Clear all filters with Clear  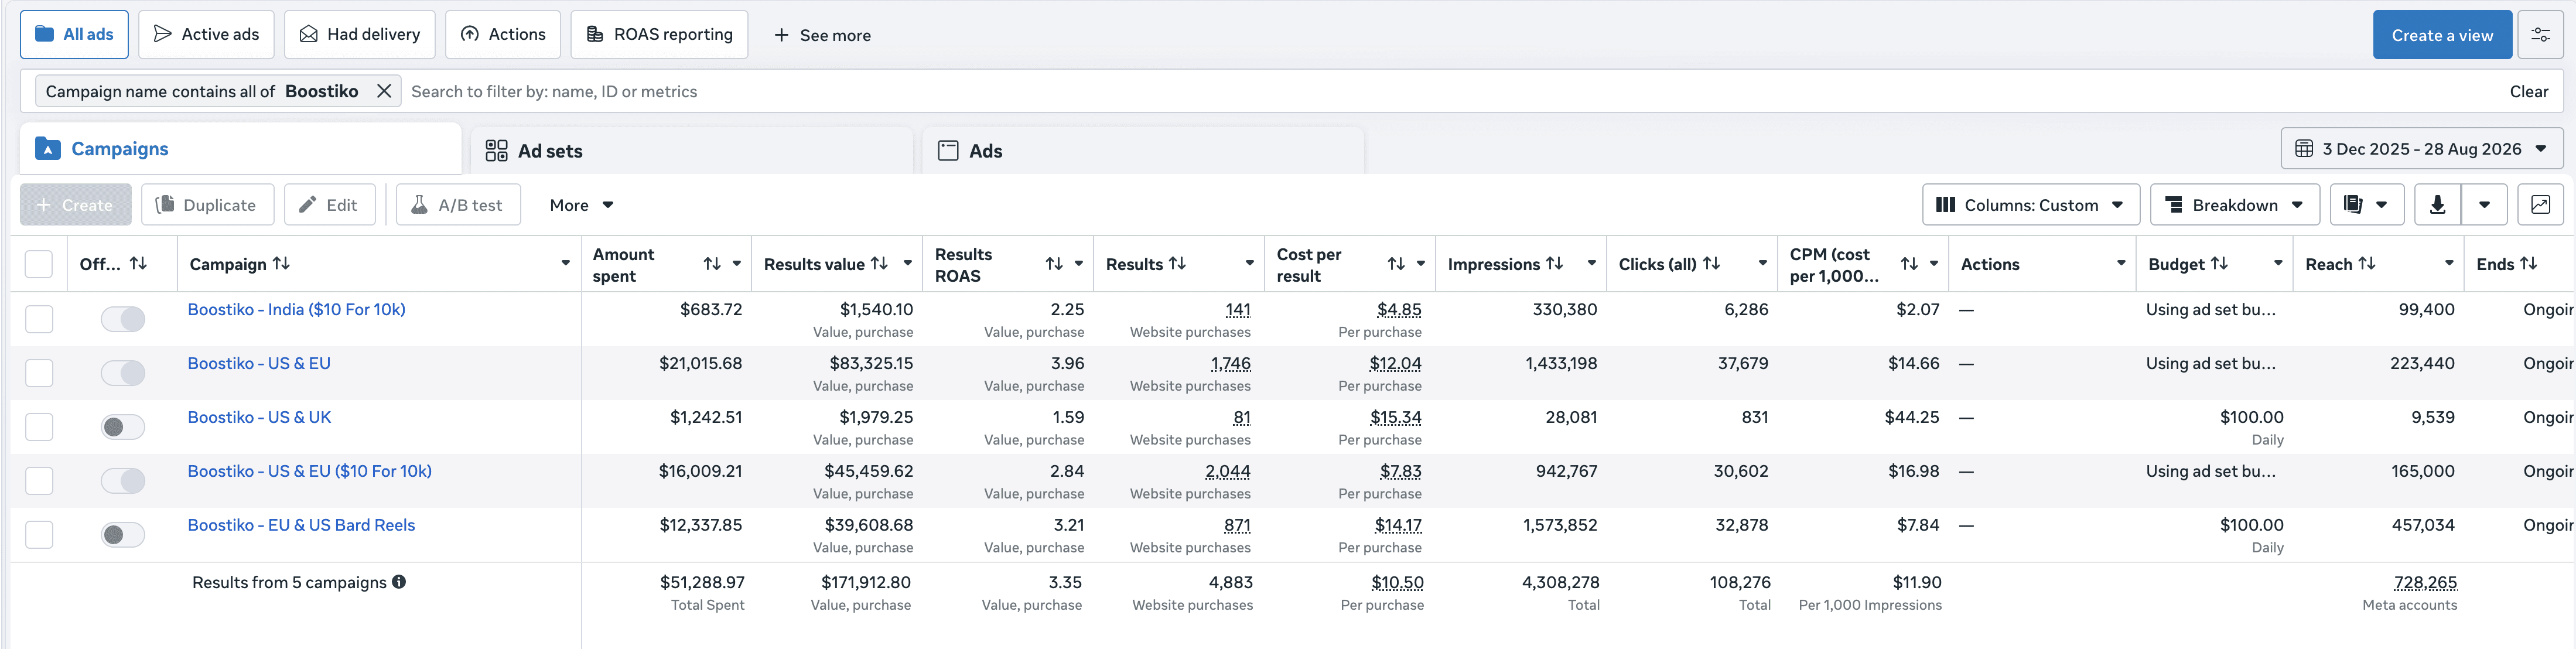pos(2528,91)
